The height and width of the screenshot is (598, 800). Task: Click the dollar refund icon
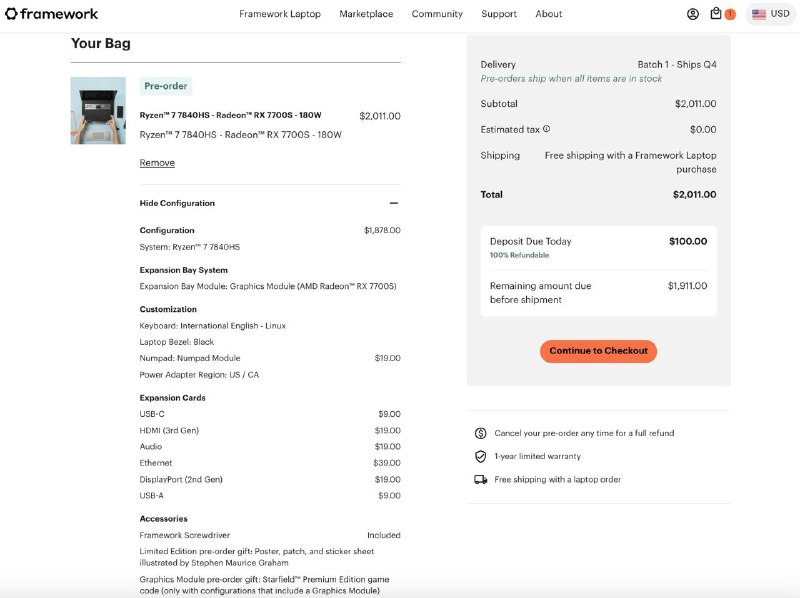click(481, 433)
